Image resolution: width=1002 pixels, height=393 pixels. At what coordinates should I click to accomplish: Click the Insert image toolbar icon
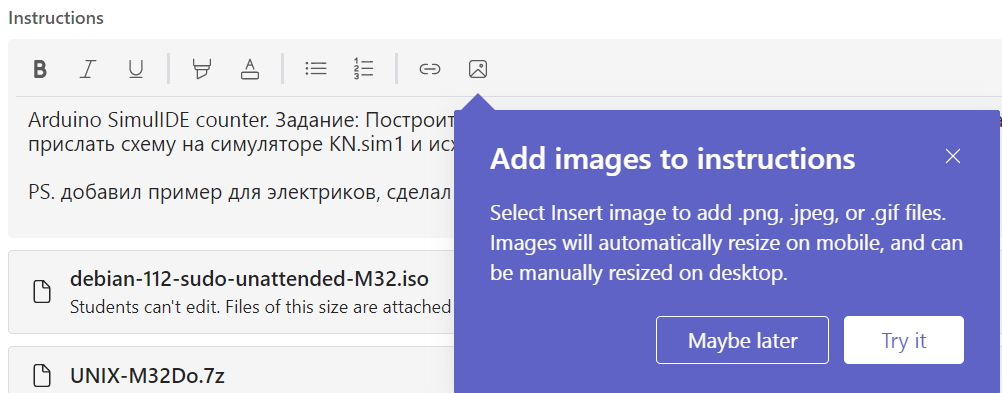click(x=478, y=69)
